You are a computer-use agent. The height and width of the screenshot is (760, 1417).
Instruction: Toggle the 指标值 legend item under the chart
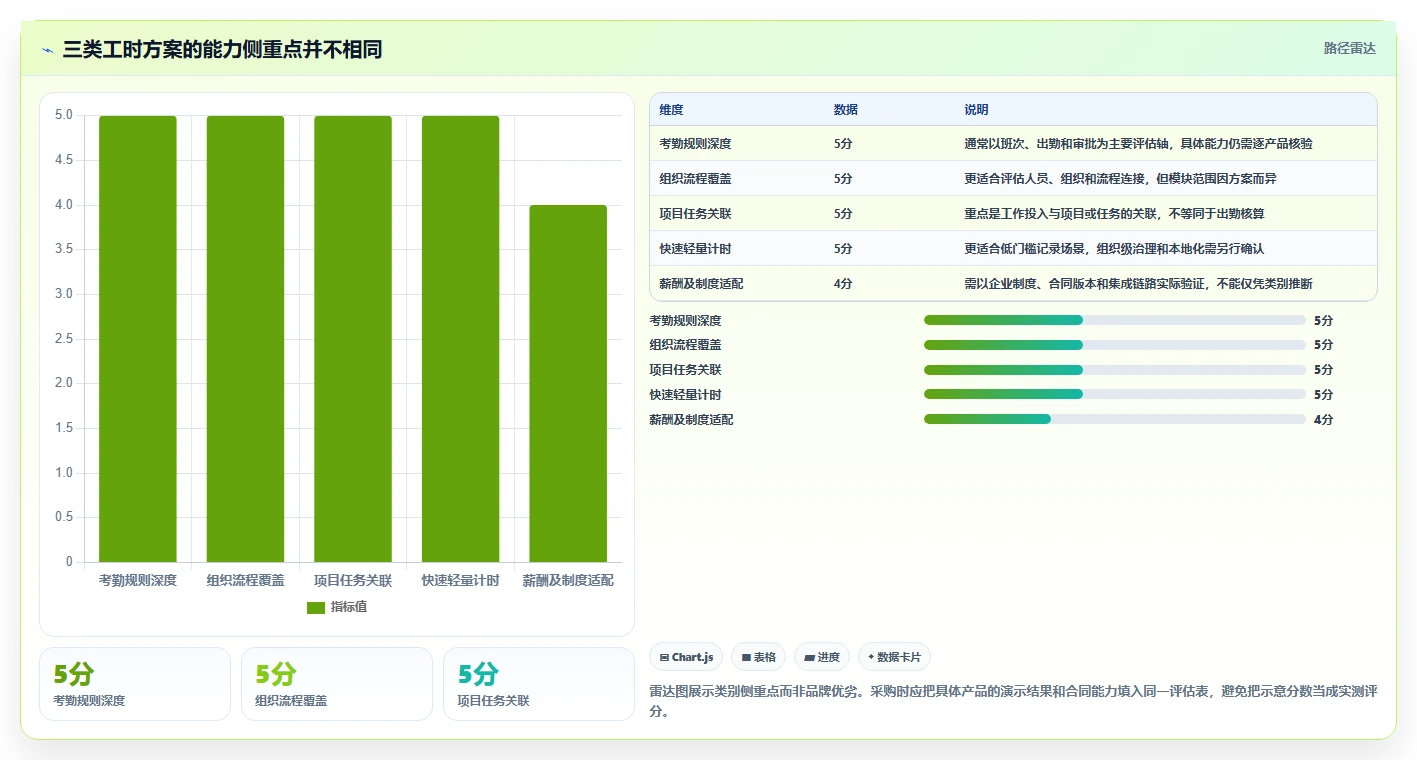(x=337, y=607)
